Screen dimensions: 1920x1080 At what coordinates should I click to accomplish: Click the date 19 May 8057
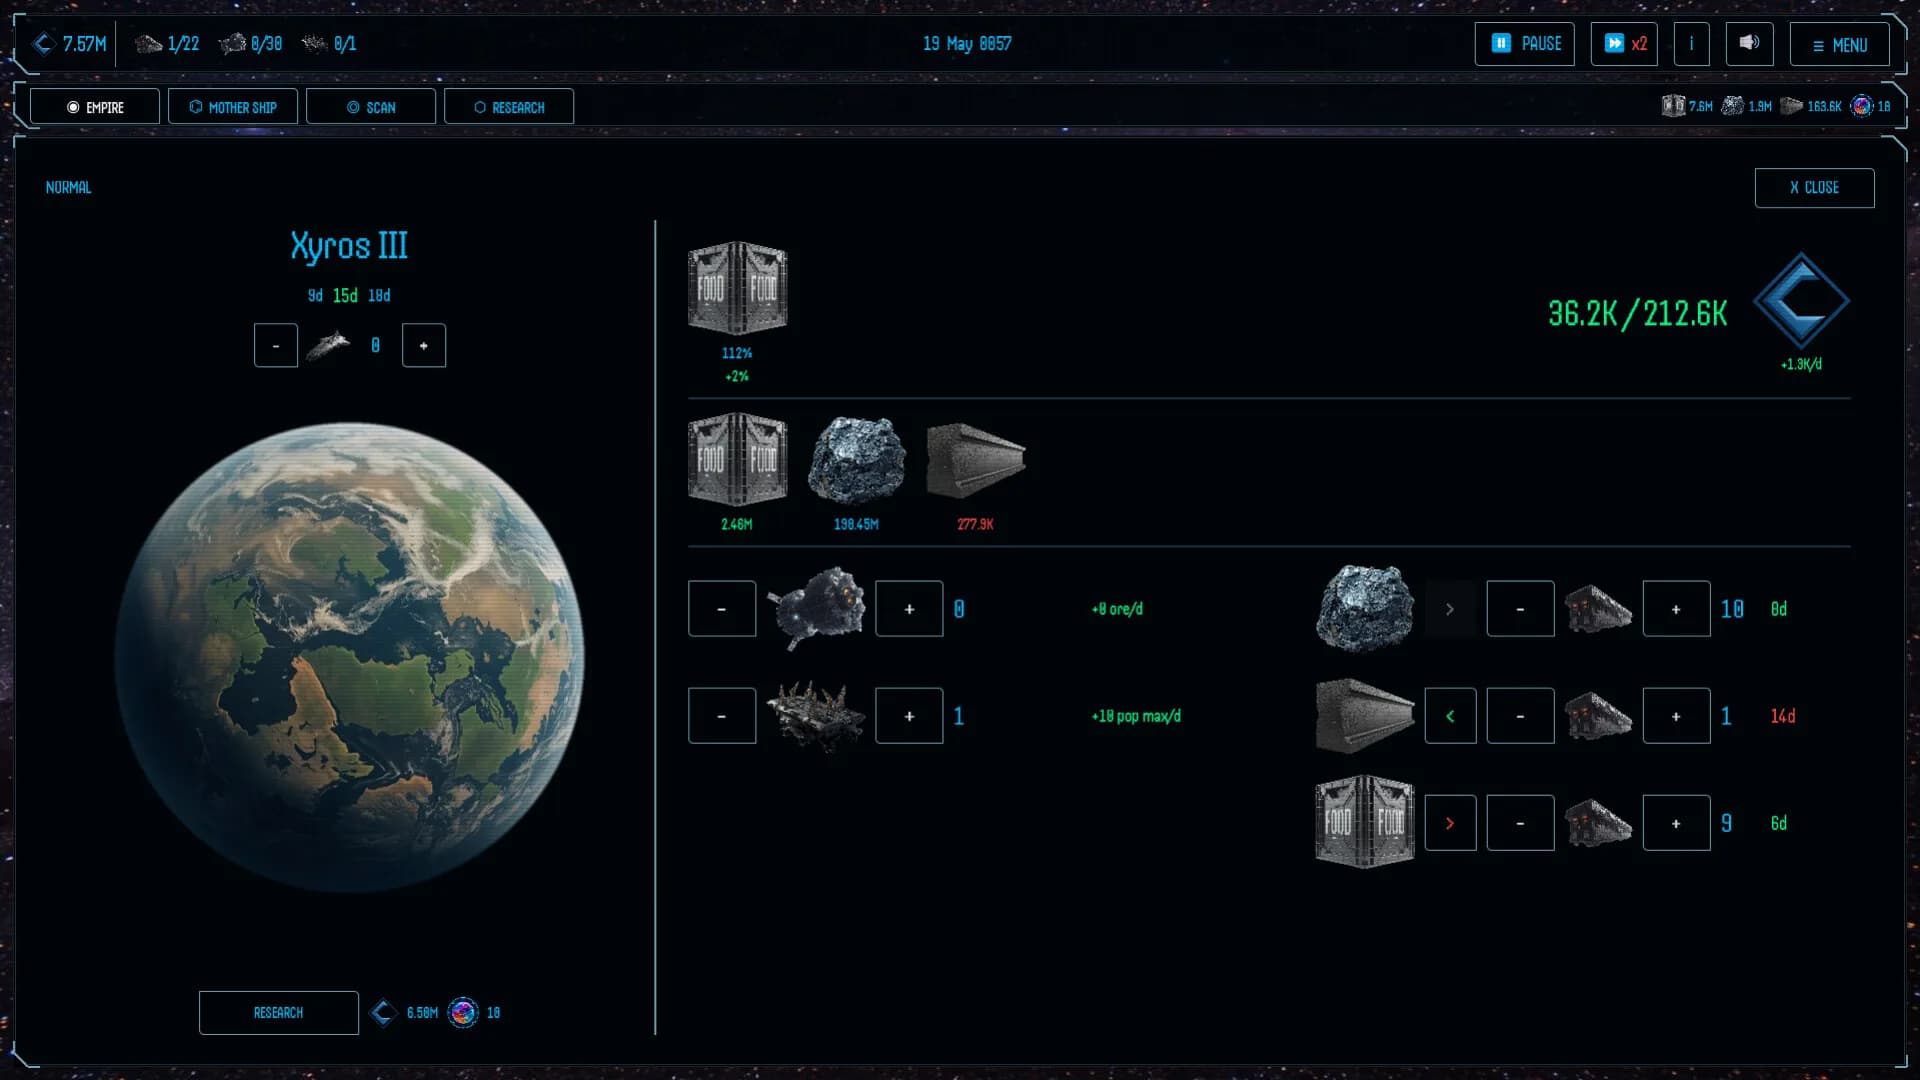(967, 44)
